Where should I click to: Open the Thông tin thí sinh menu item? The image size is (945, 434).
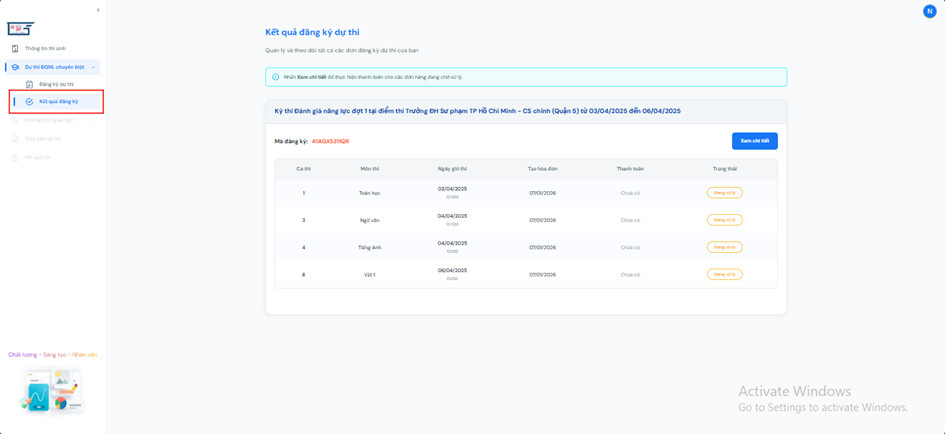[x=45, y=48]
